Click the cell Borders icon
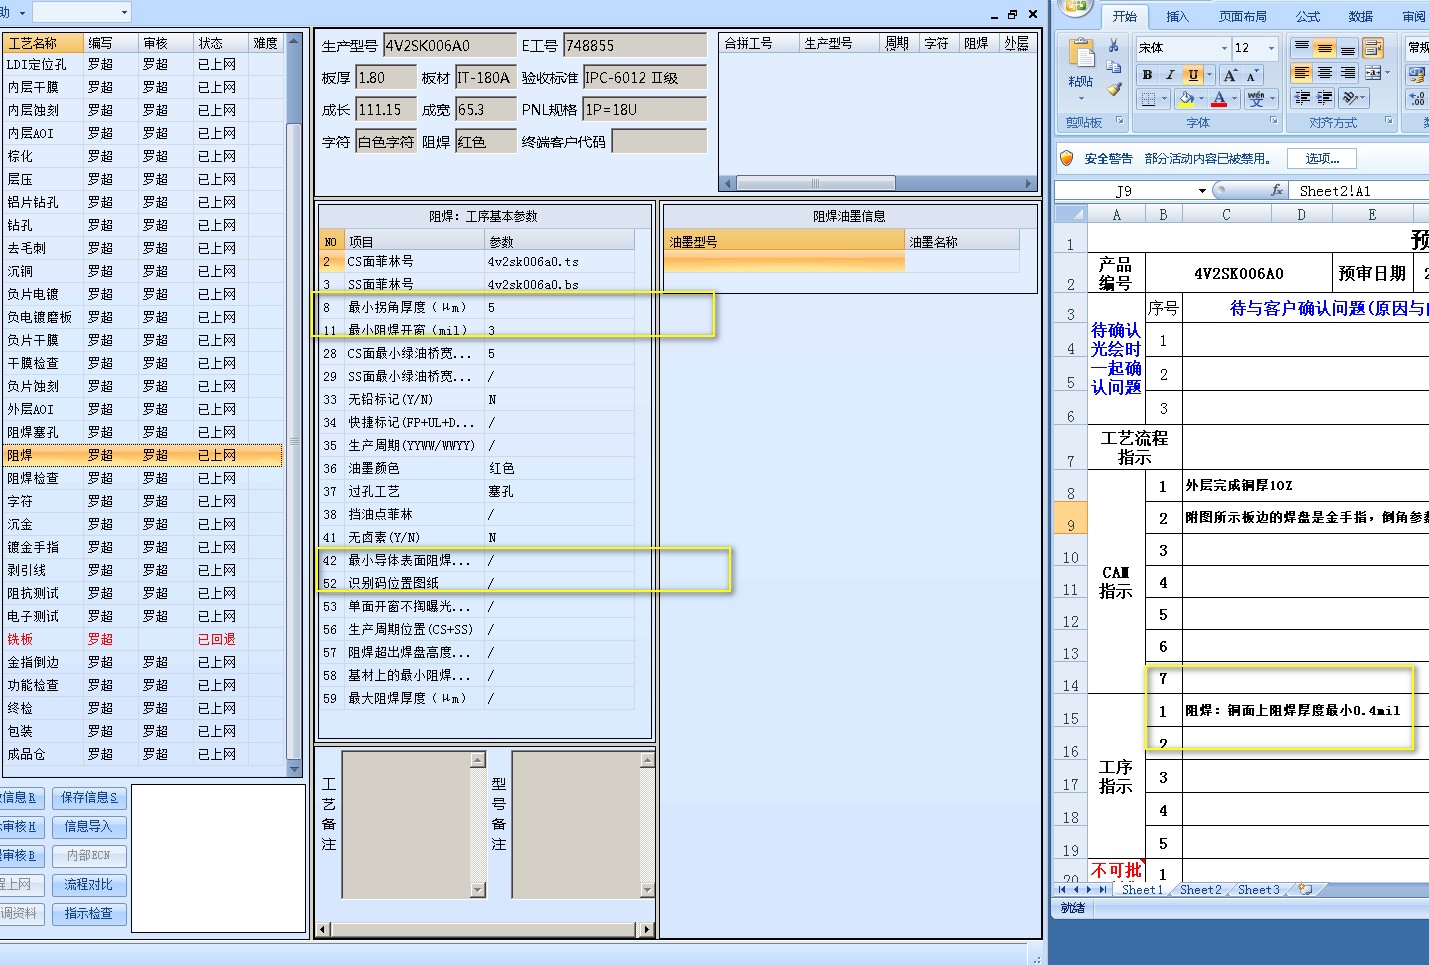 1148,99
